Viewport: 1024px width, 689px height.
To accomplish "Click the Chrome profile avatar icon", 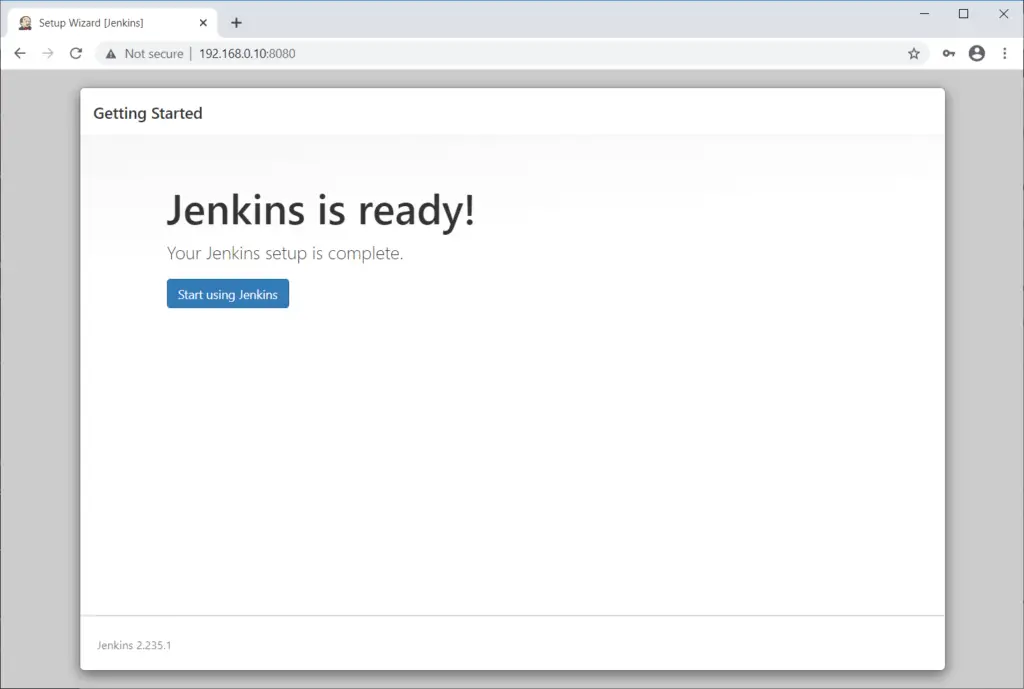I will pyautogui.click(x=976, y=53).
